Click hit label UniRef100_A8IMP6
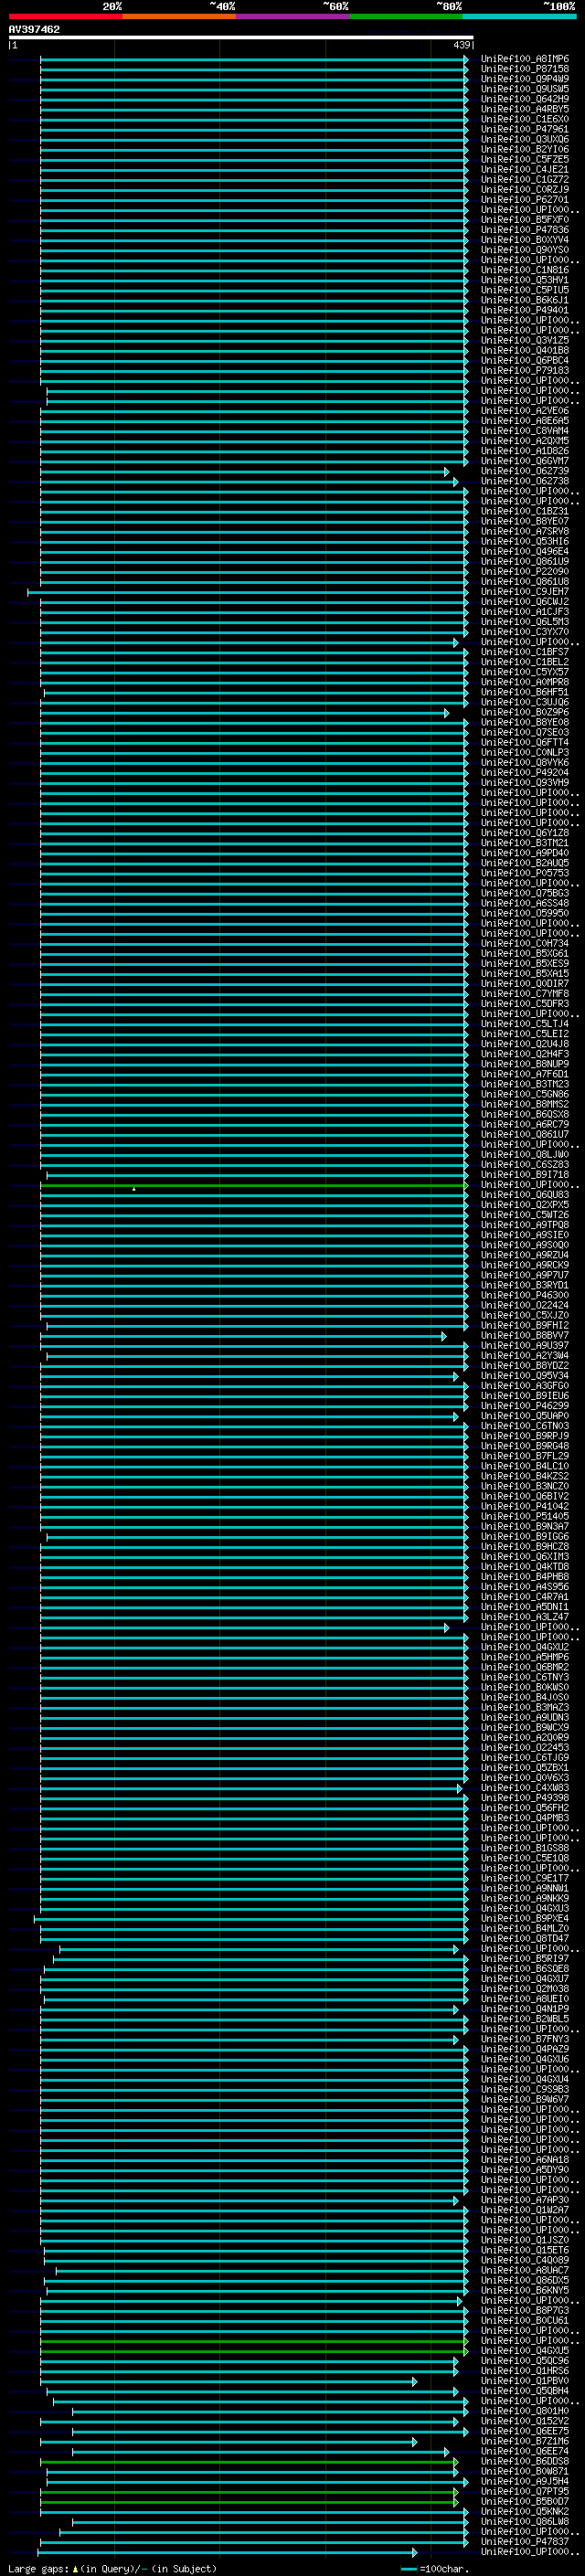Screen dimensions: 585x2576 [x=524, y=59]
